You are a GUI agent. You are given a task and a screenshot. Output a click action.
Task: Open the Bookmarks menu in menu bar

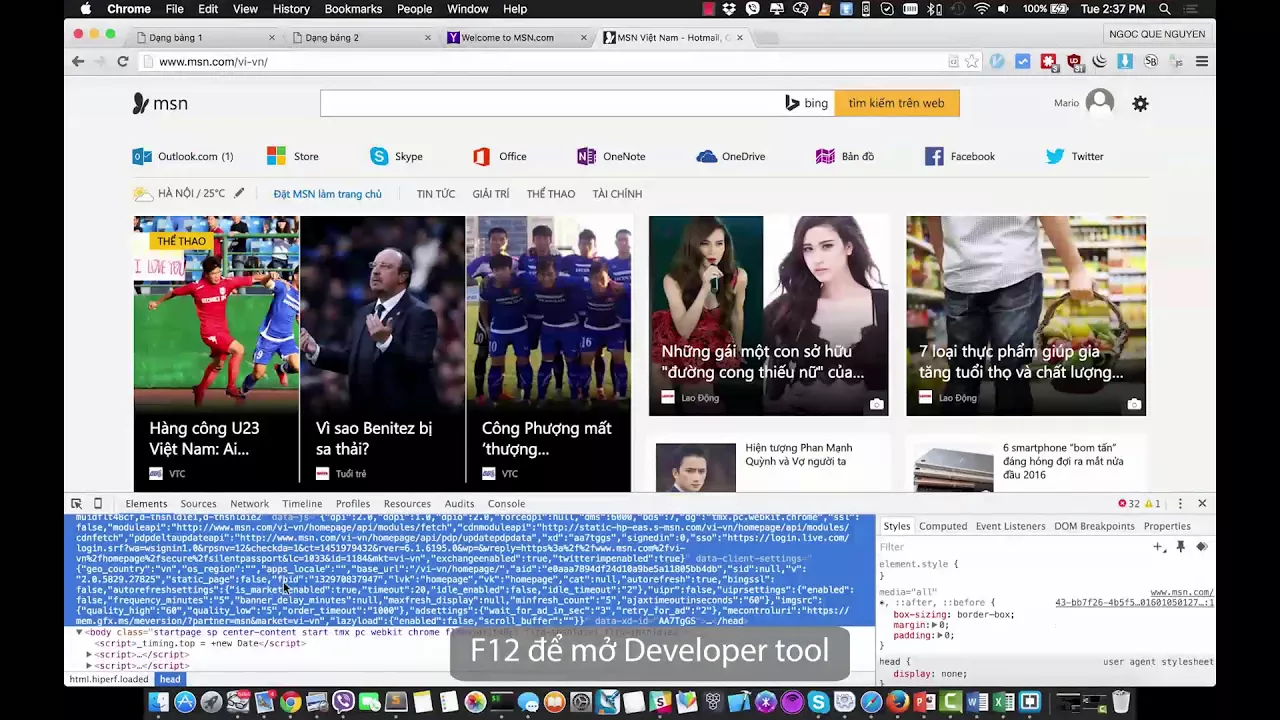pos(353,9)
